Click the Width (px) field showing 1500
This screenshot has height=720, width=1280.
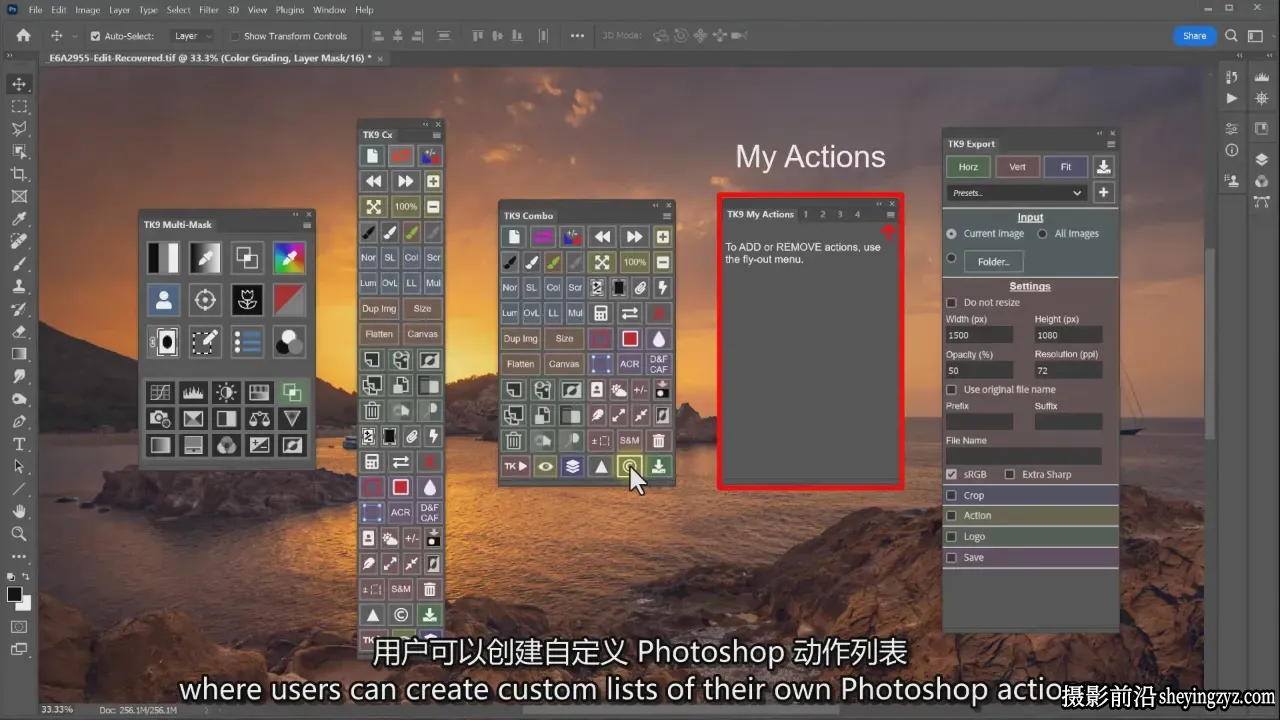980,336
